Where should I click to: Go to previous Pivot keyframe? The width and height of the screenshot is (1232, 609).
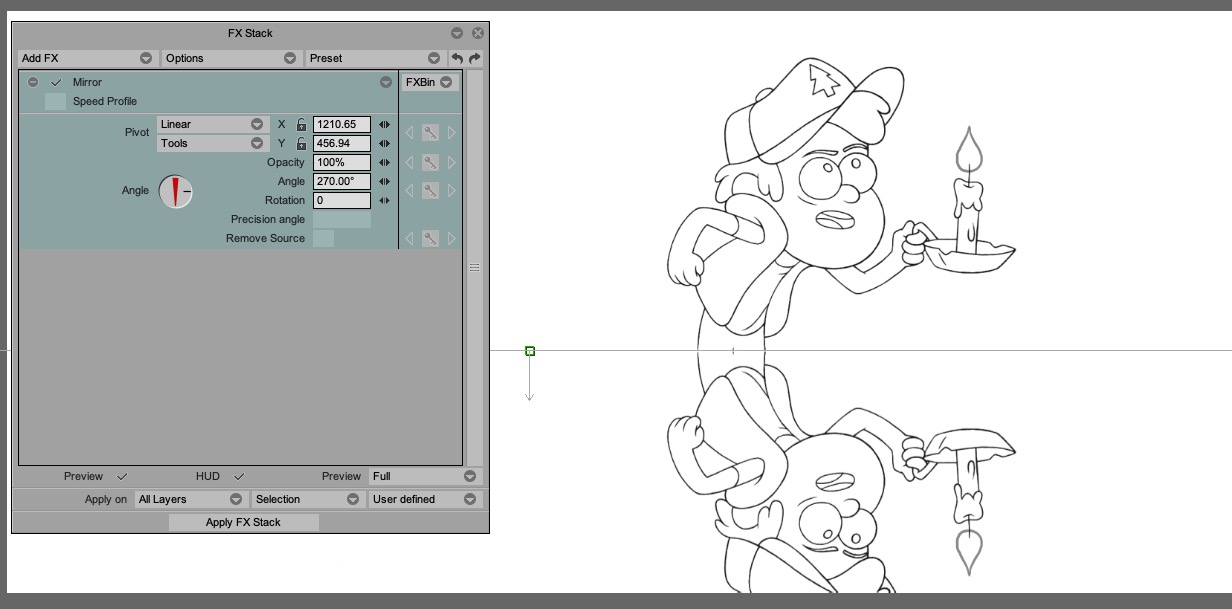click(409, 133)
